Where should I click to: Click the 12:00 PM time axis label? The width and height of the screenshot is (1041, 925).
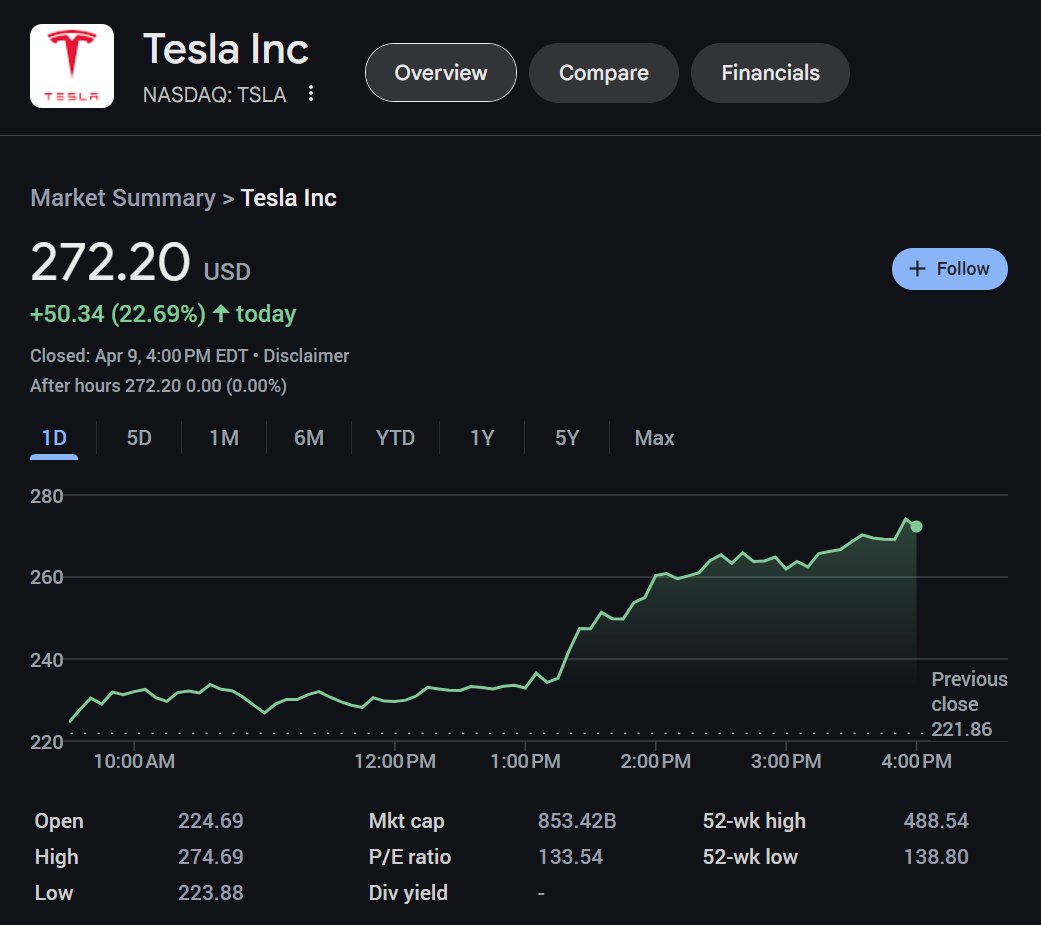click(395, 761)
